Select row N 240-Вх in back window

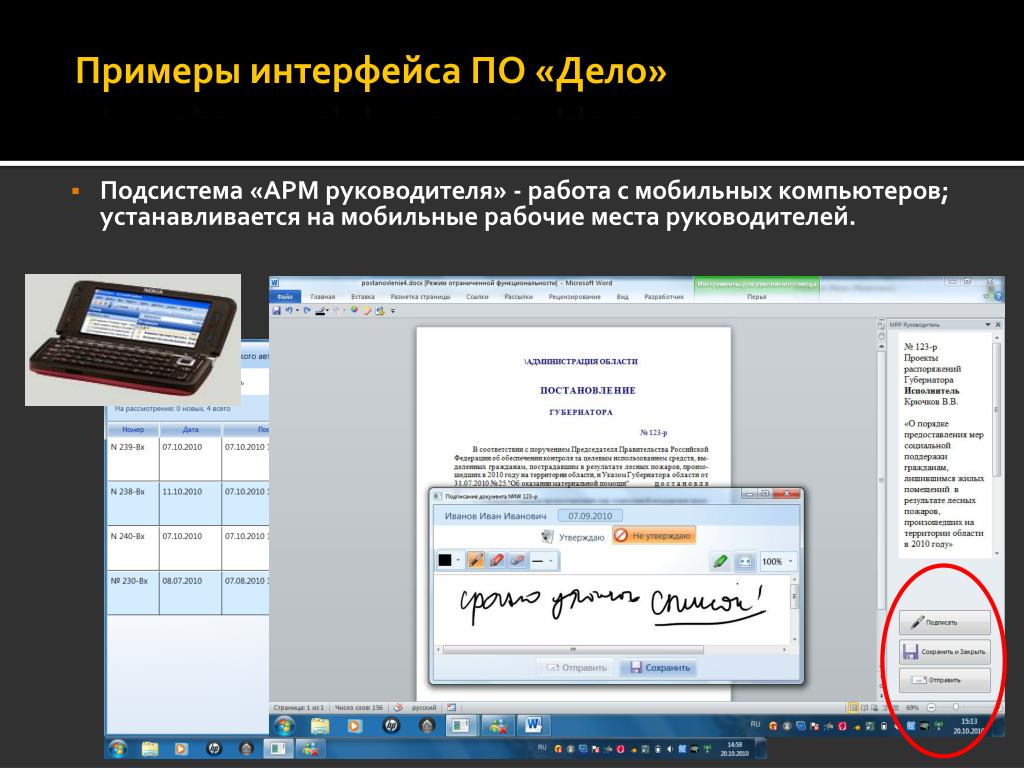[x=188, y=548]
